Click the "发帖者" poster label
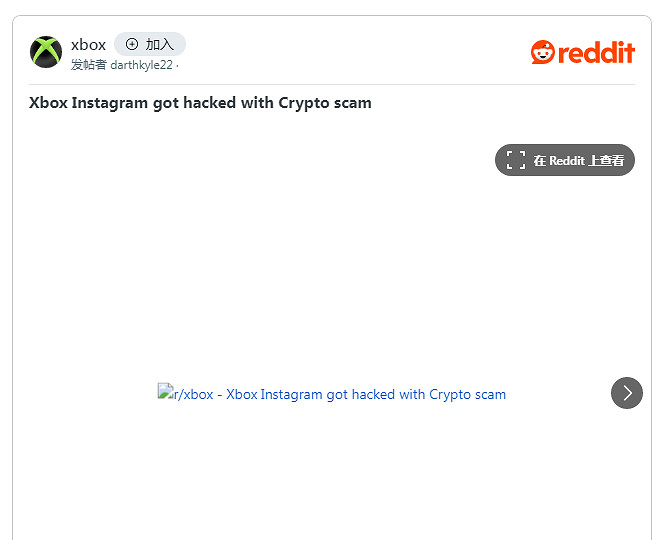The width and height of the screenshot is (663, 540). click(88, 65)
